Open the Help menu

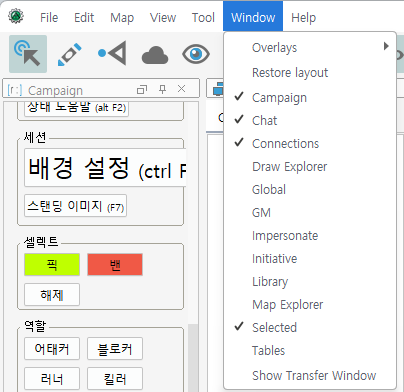[303, 17]
